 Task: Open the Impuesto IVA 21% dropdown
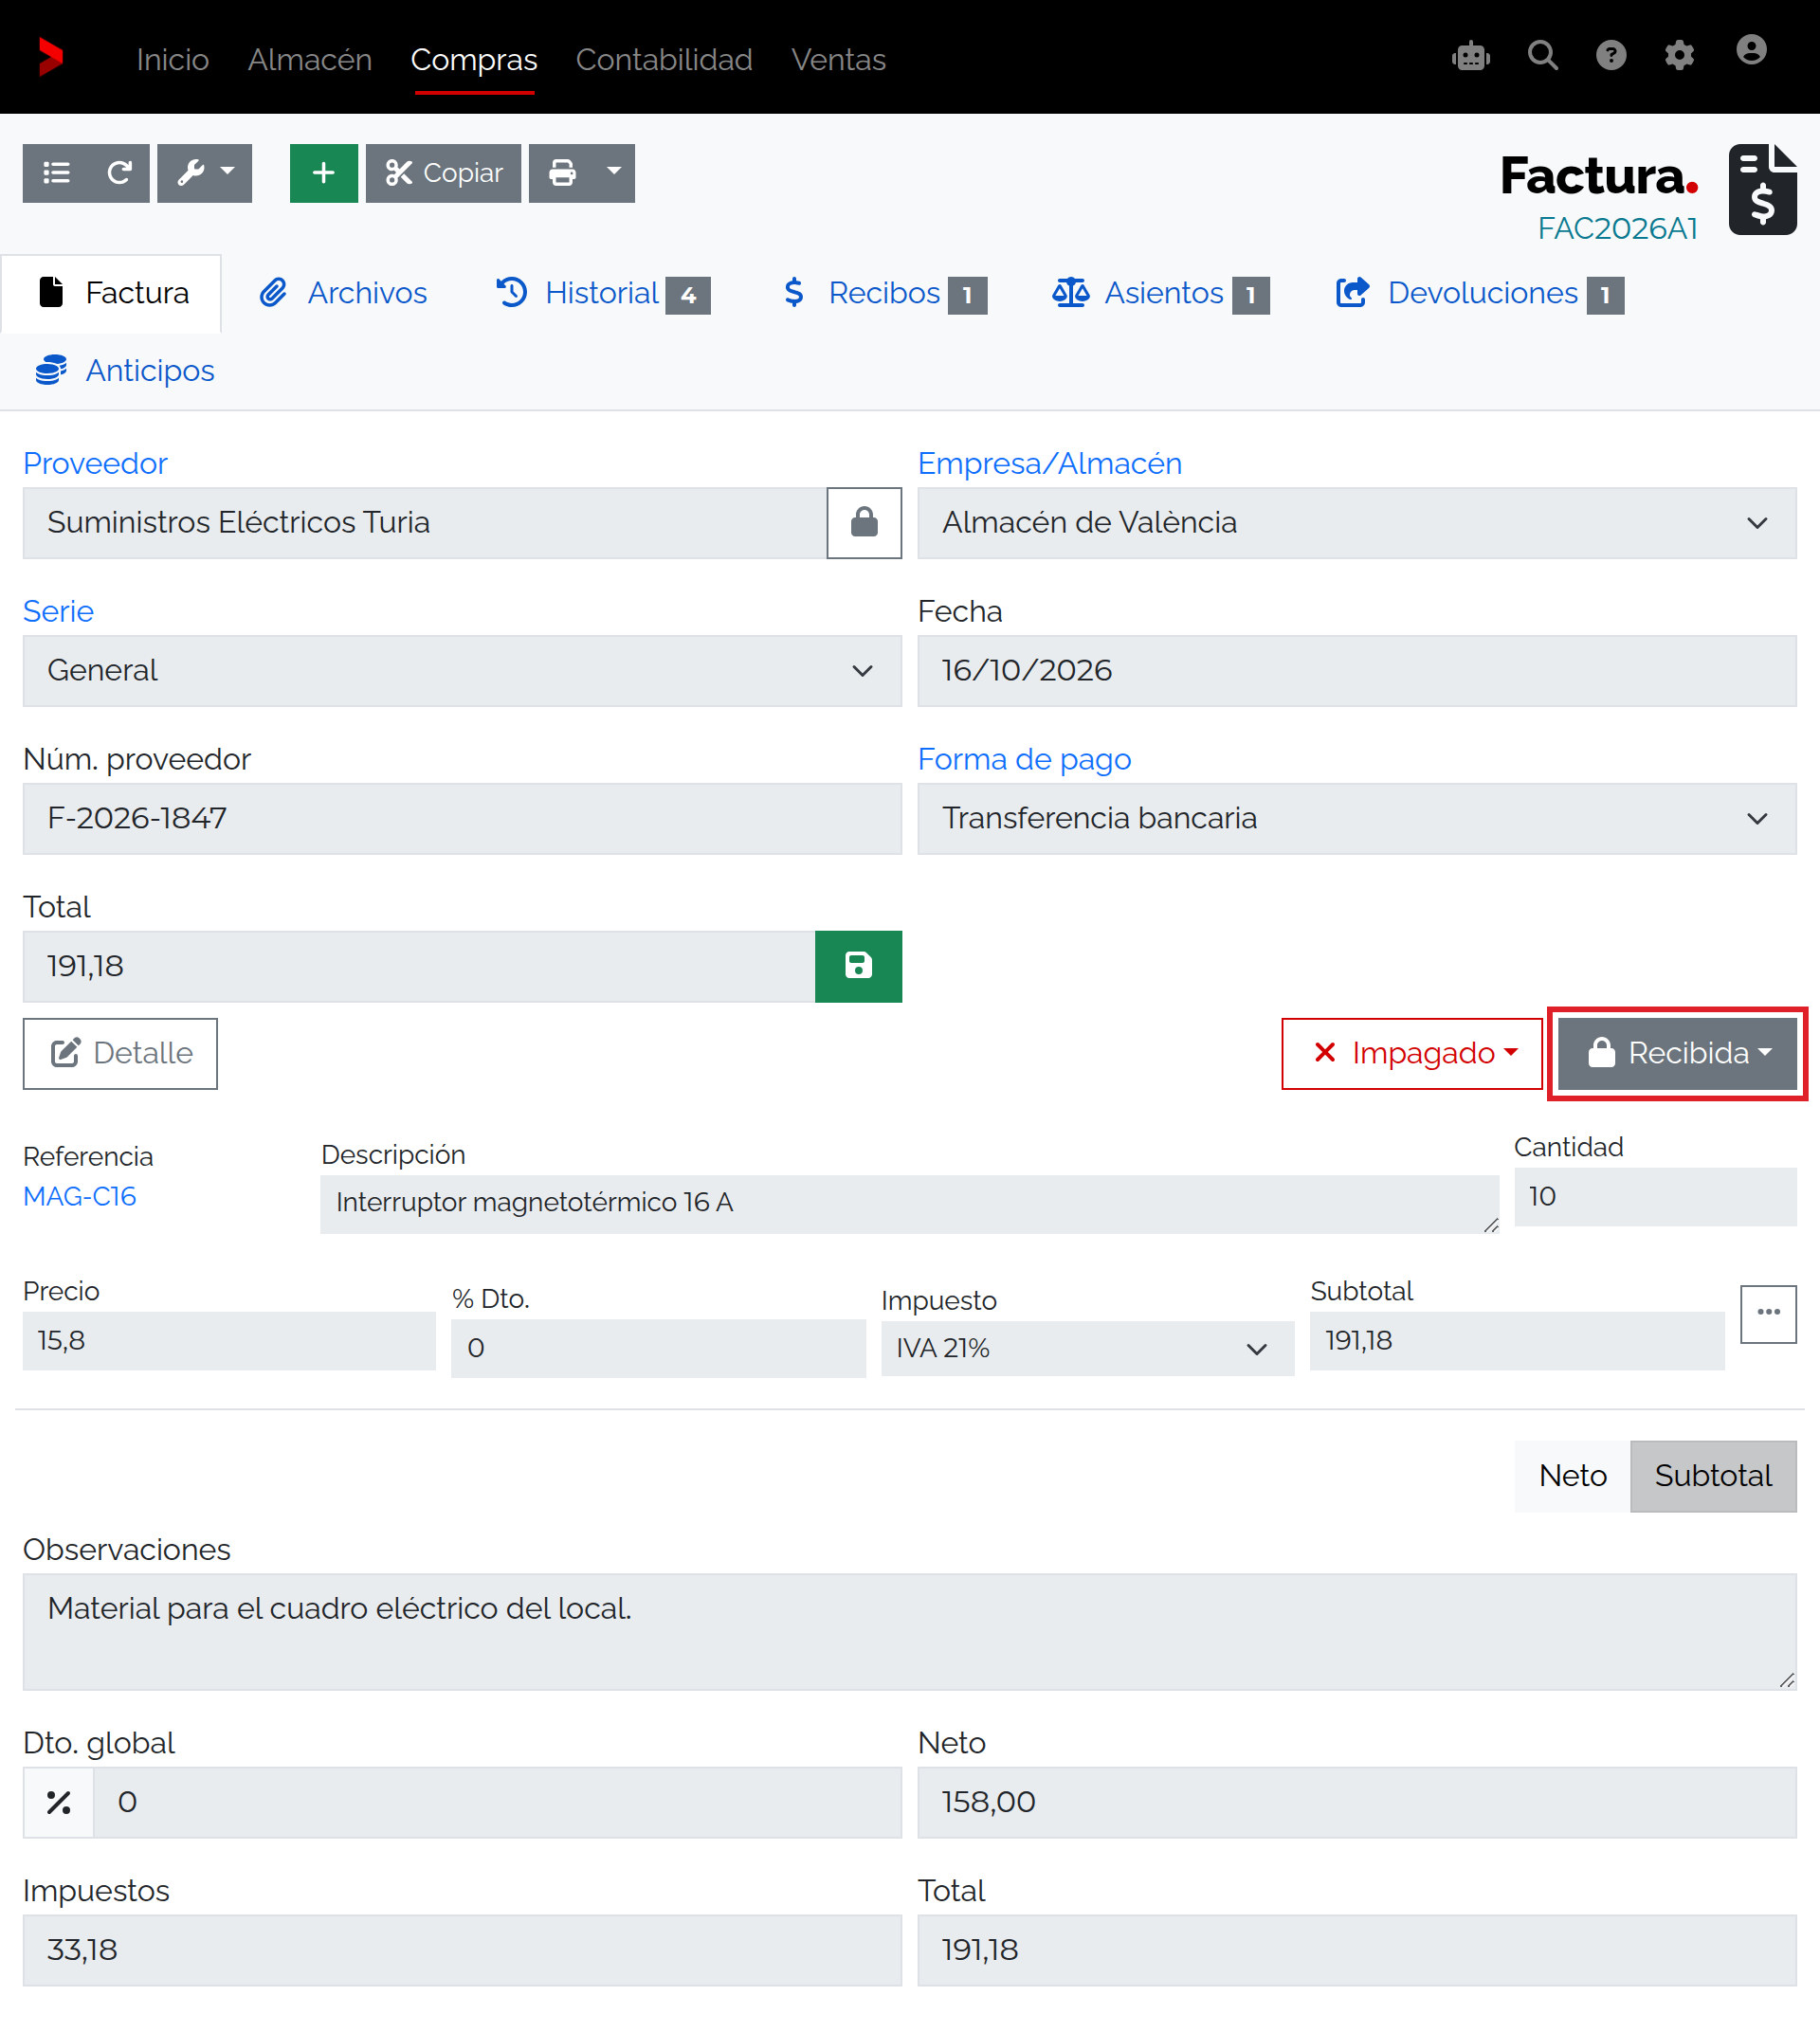(x=1087, y=1349)
